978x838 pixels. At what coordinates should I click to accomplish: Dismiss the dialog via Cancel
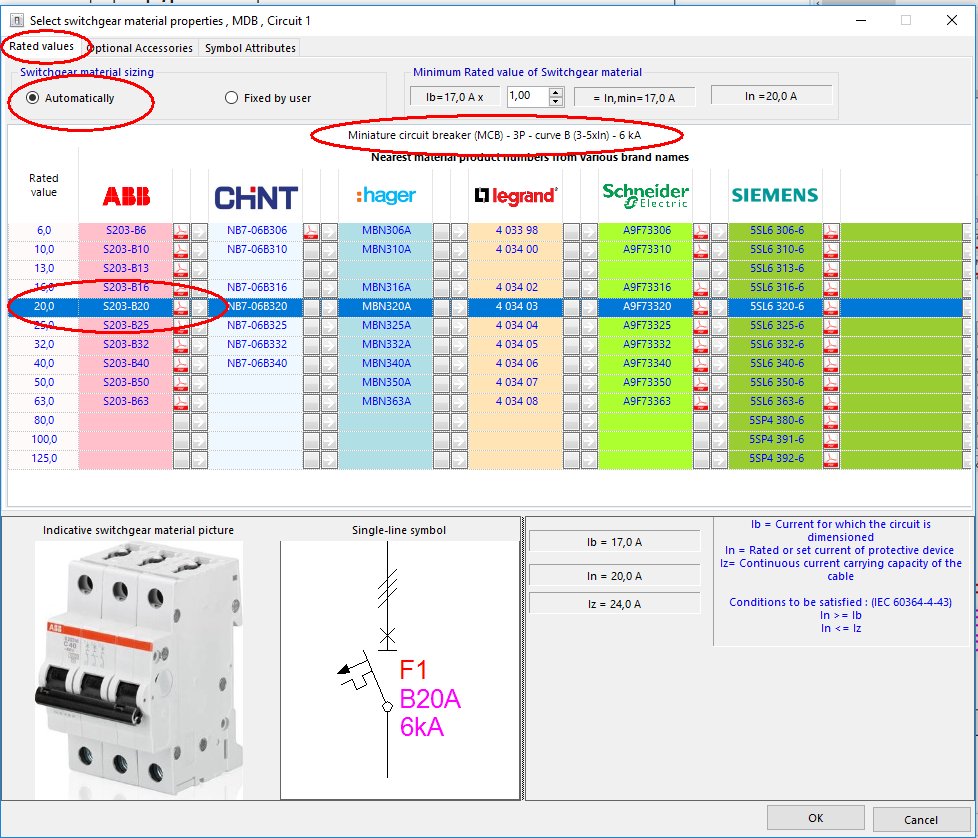pos(921,818)
